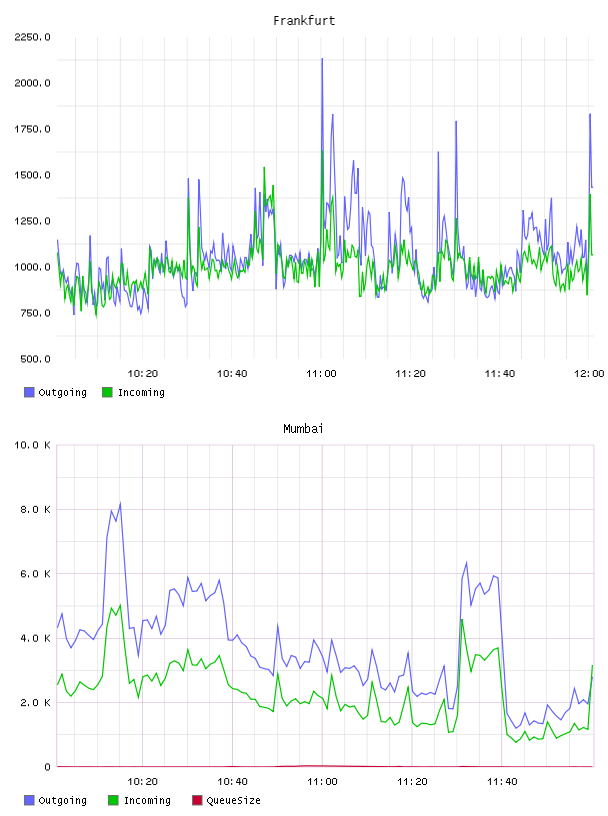The height and width of the screenshot is (816, 608).
Task: Click the 10:40 time label under Mumbai chart
Action: click(x=233, y=782)
